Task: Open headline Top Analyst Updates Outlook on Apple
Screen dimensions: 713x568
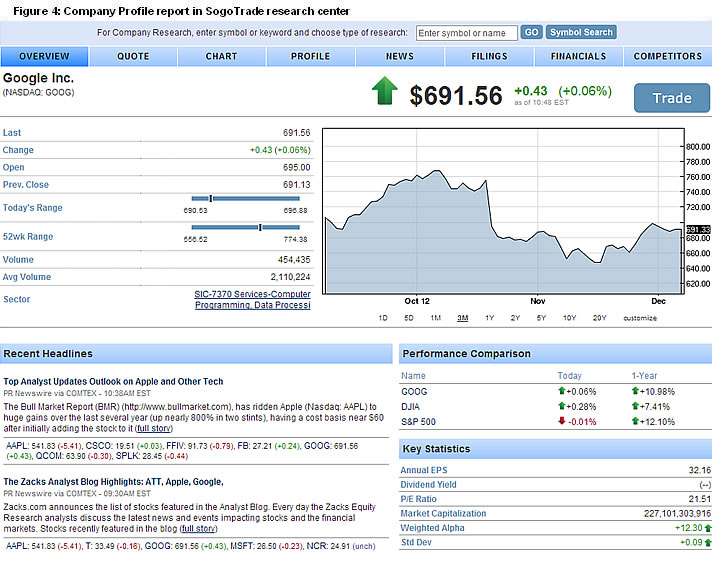Action: click(113, 382)
